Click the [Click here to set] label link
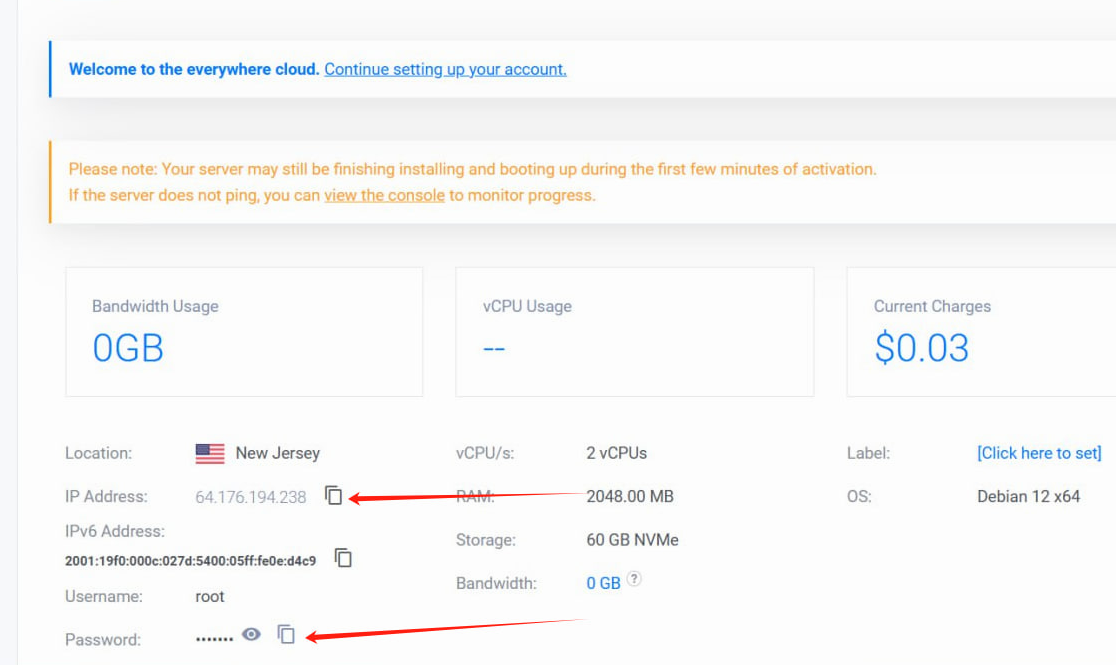 1039,453
